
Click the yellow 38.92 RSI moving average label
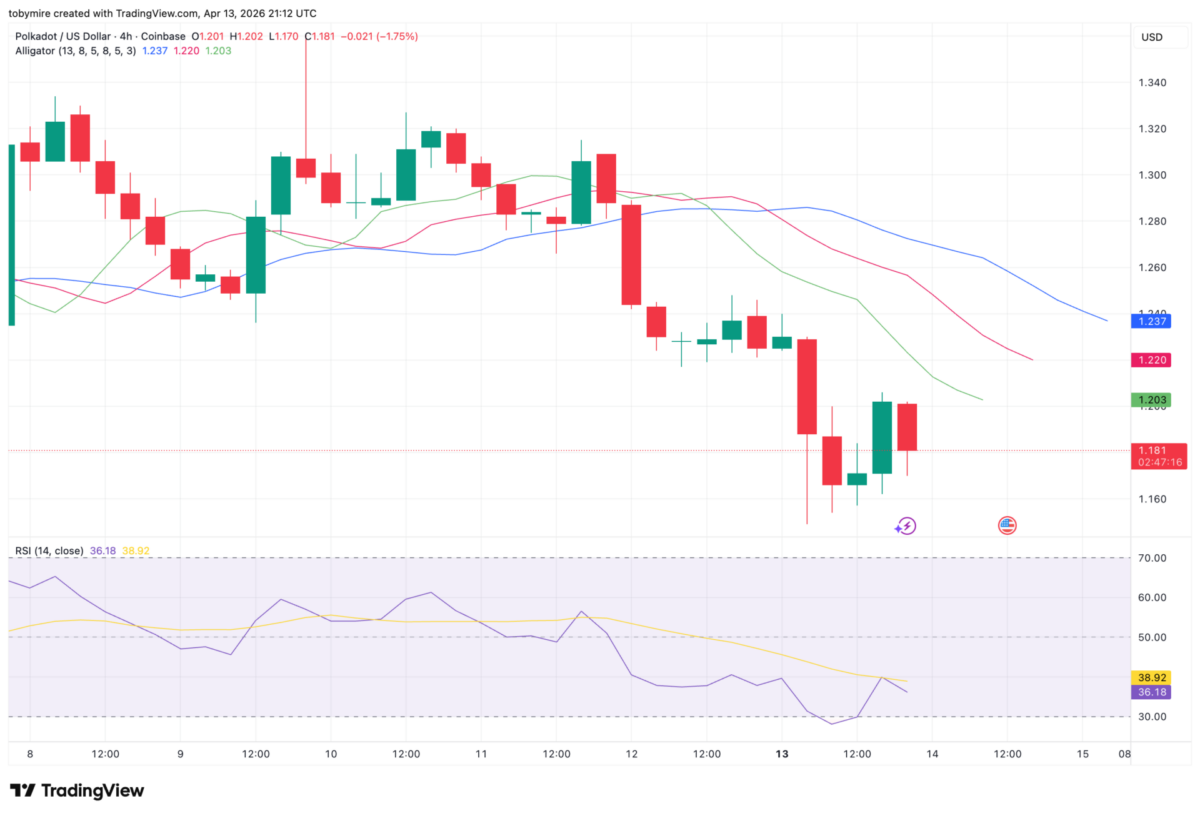1150,677
